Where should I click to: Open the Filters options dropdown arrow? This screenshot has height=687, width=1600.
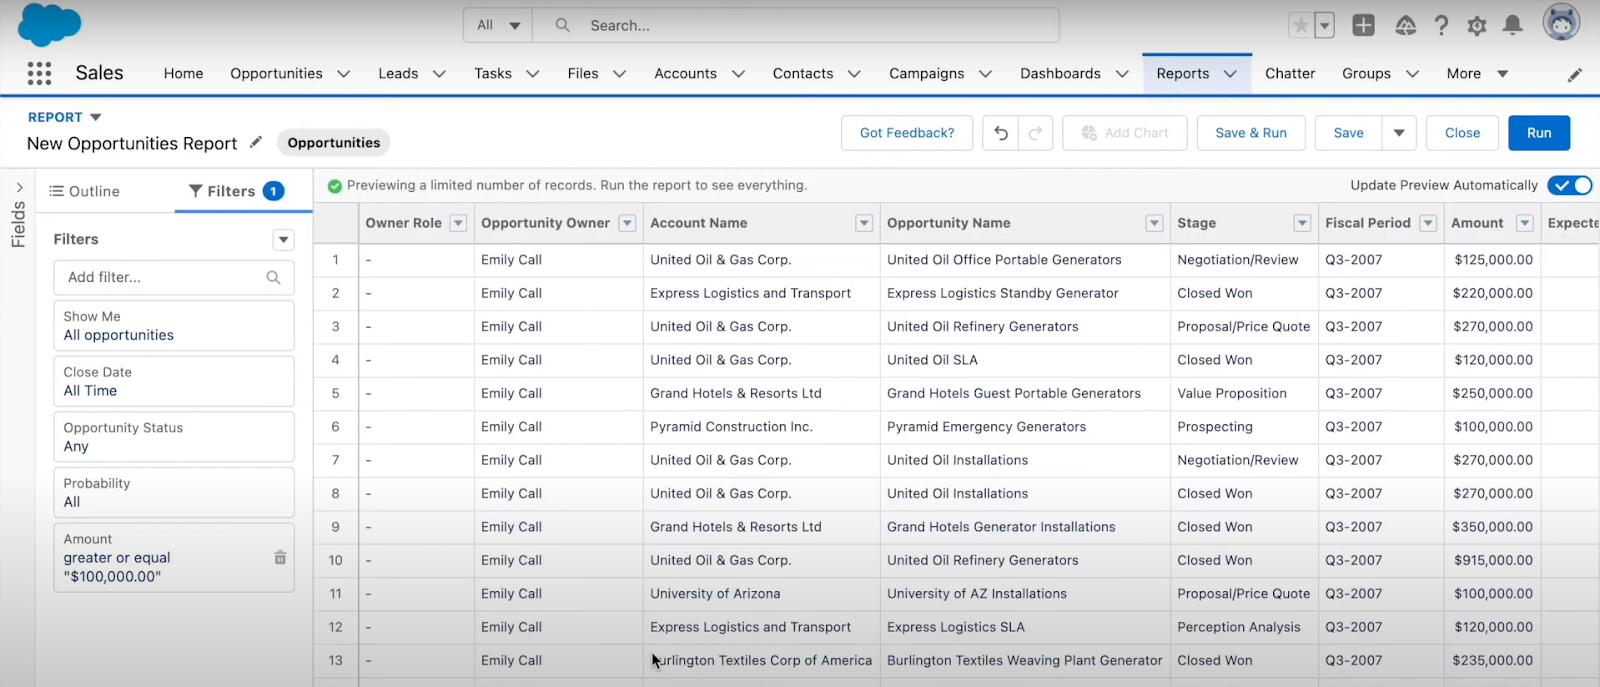click(284, 240)
